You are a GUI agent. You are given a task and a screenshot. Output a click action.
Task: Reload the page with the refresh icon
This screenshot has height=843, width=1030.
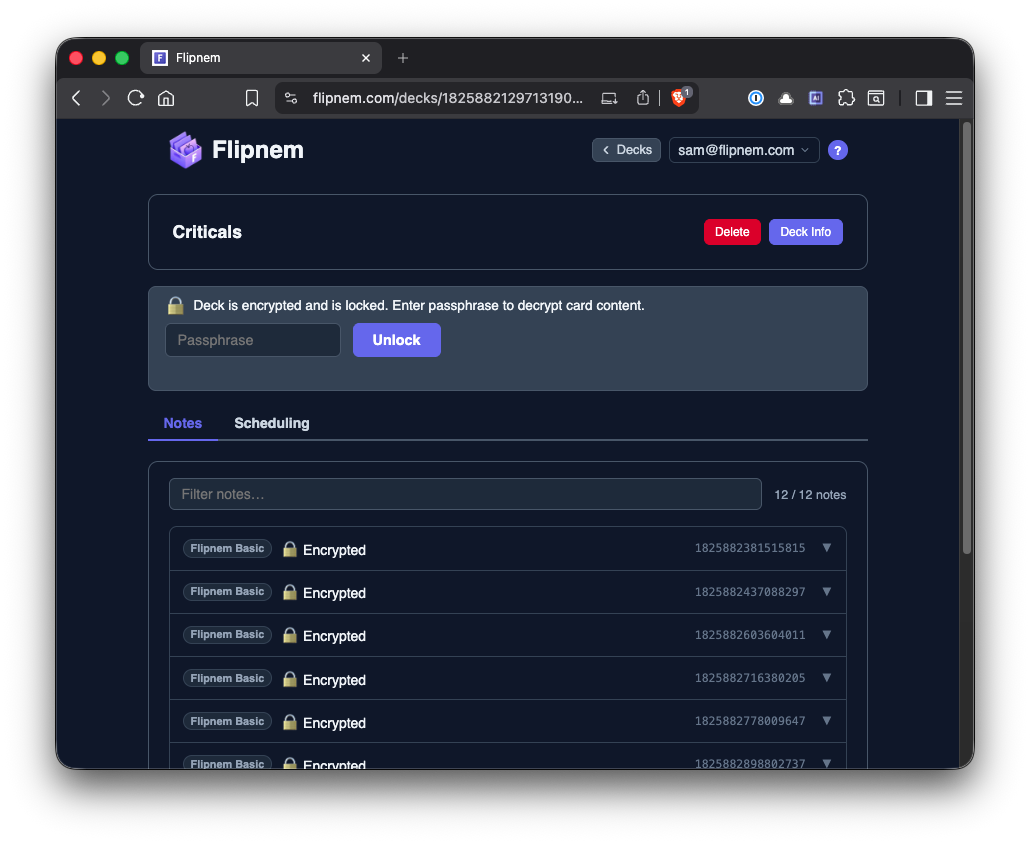coord(135,99)
